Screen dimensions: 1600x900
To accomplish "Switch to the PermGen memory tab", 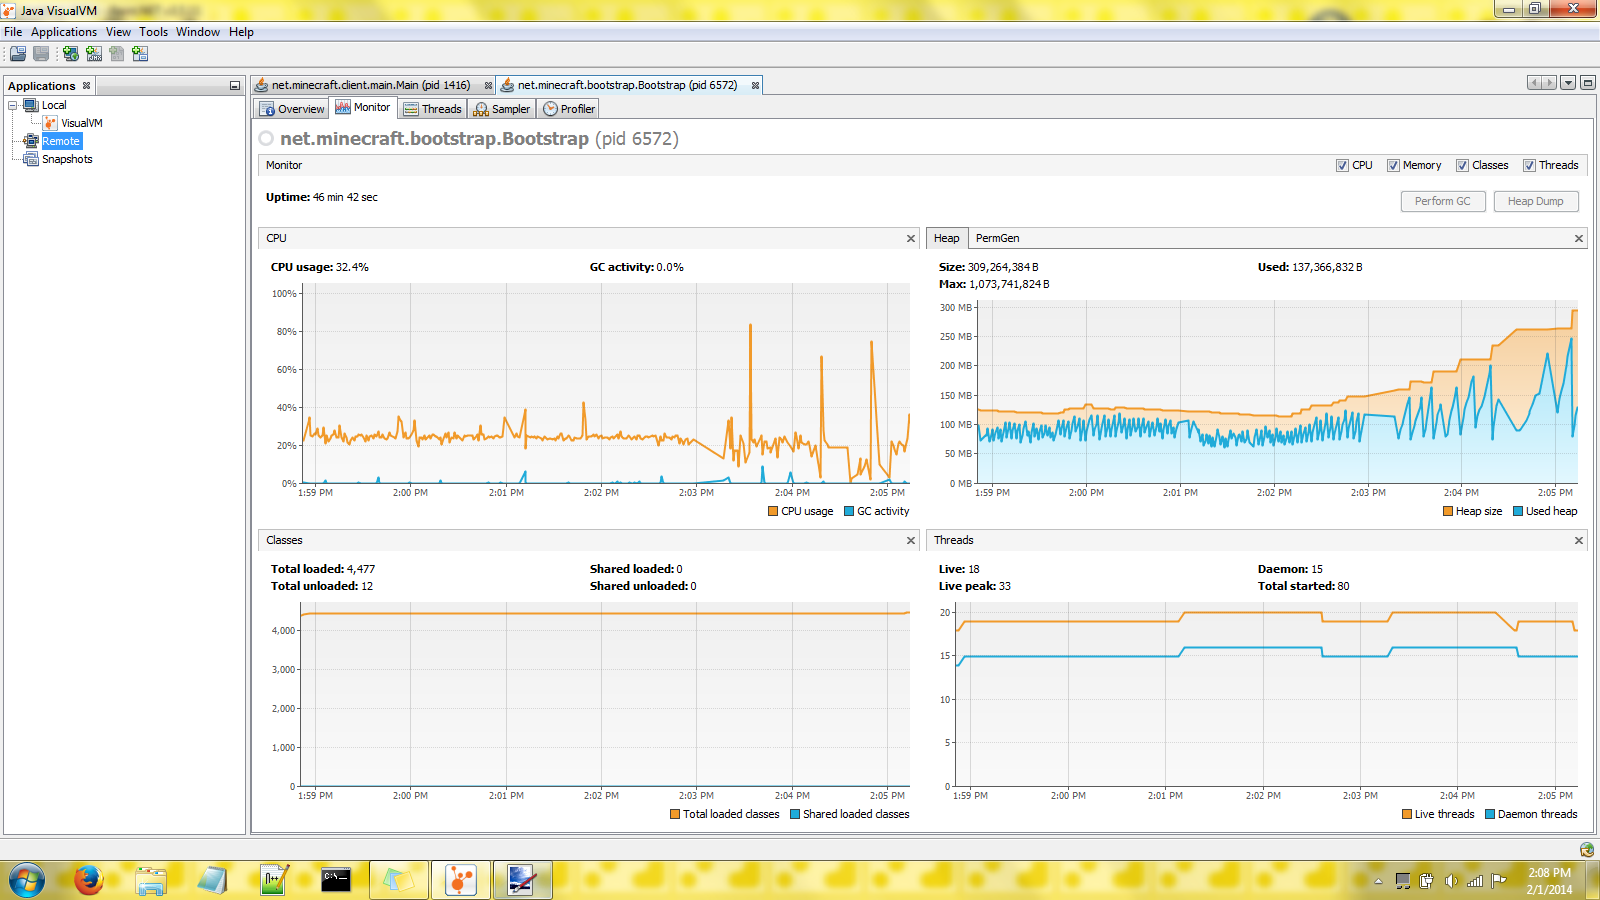I will pyautogui.click(x=997, y=238).
